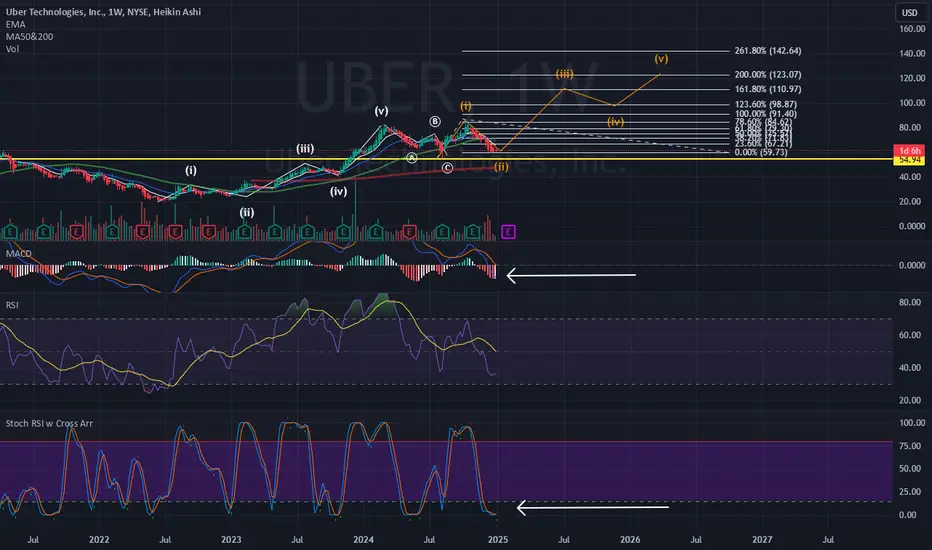Viewport: 932px width, 550px height.
Task: Click 2025 on the time axis
Action: 498,539
